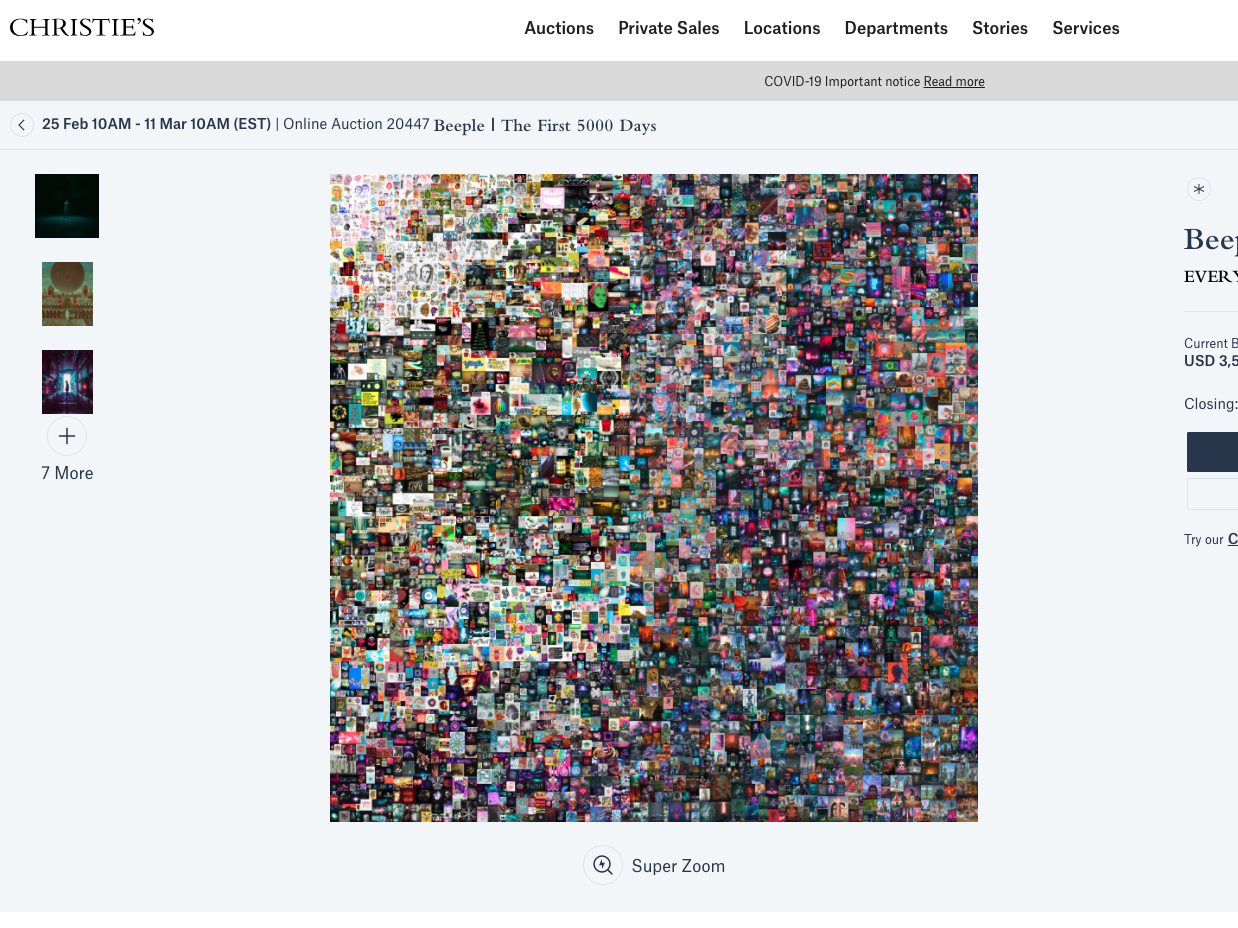Screen dimensions: 1238x928
Task: Open the link after Try our
Action: pyautogui.click(x=1233, y=539)
